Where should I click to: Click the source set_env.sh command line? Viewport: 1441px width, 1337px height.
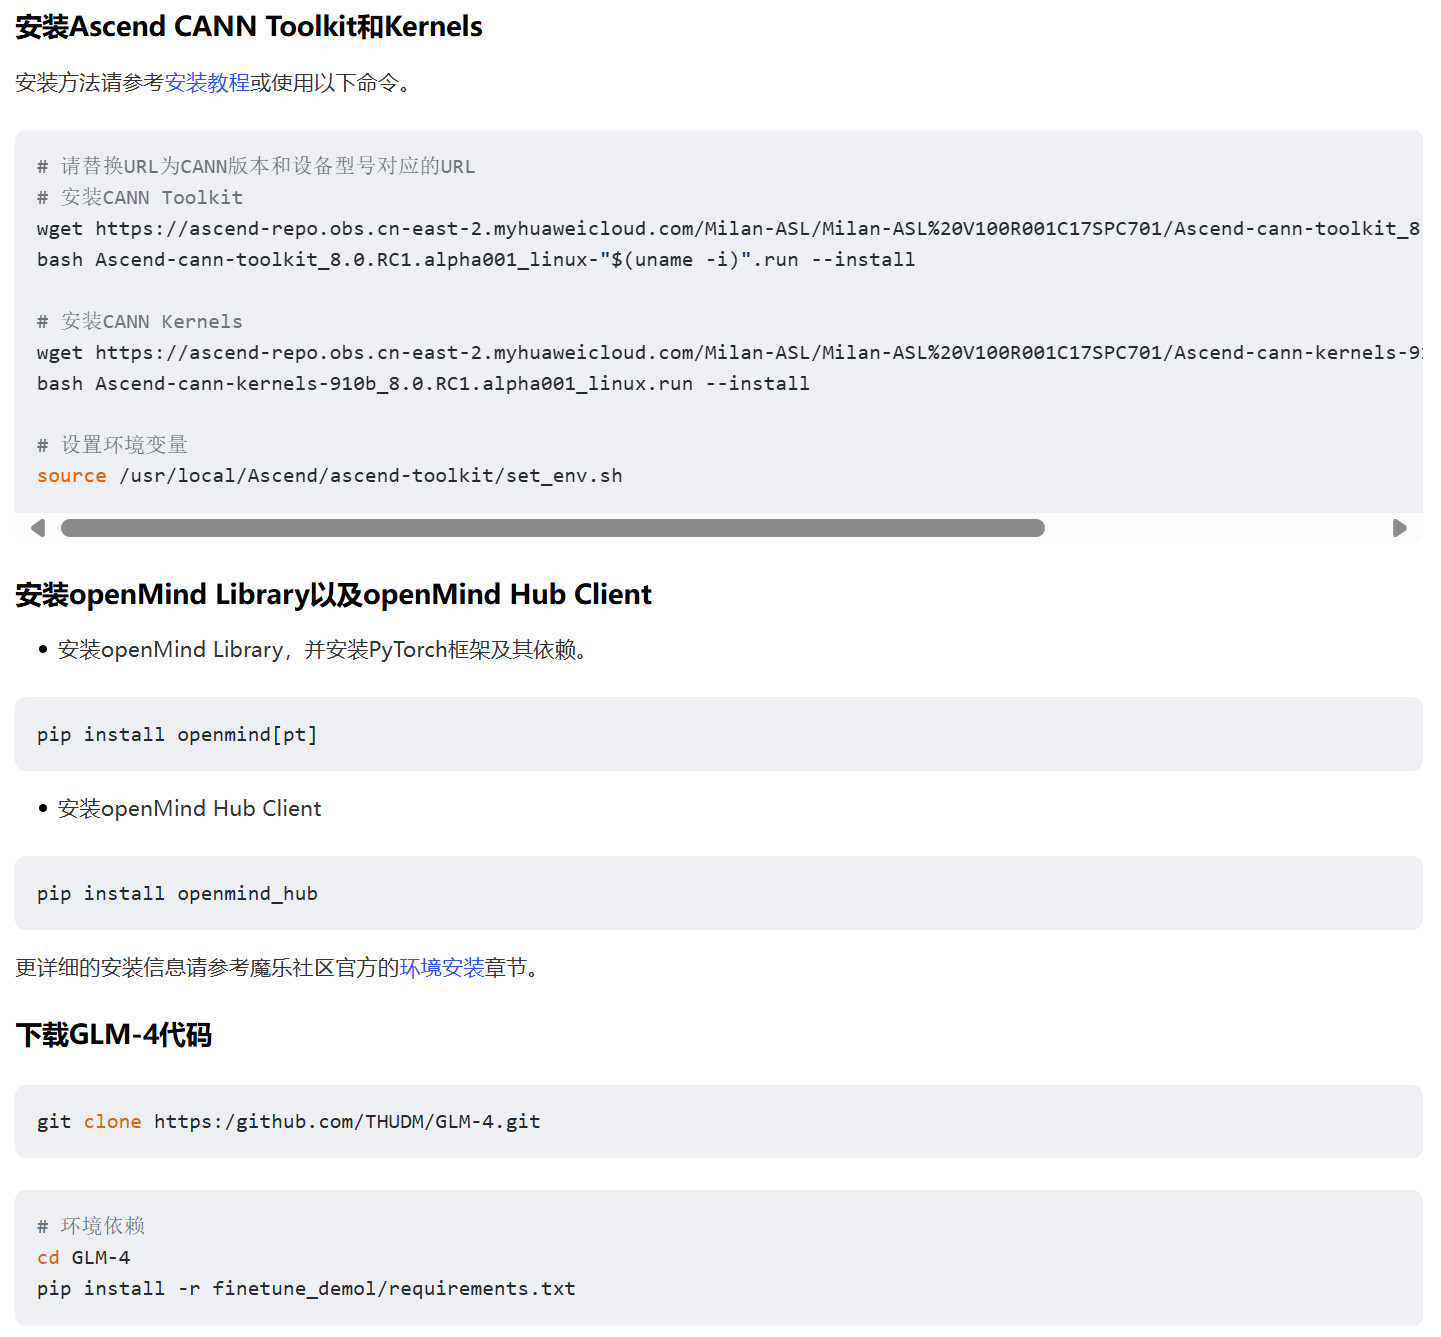point(330,476)
